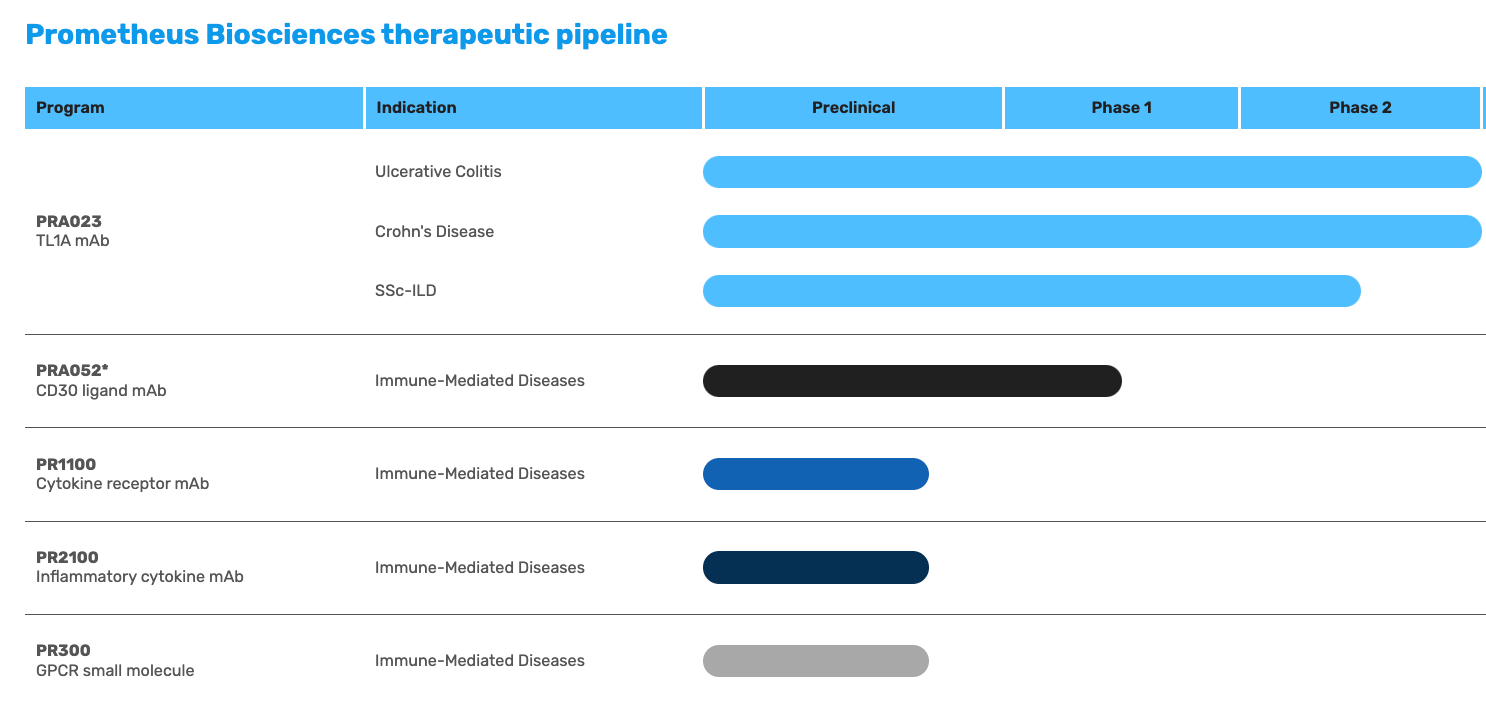Click the PRA023 program name
Viewport: 1486px width, 706px height.
[x=69, y=221]
